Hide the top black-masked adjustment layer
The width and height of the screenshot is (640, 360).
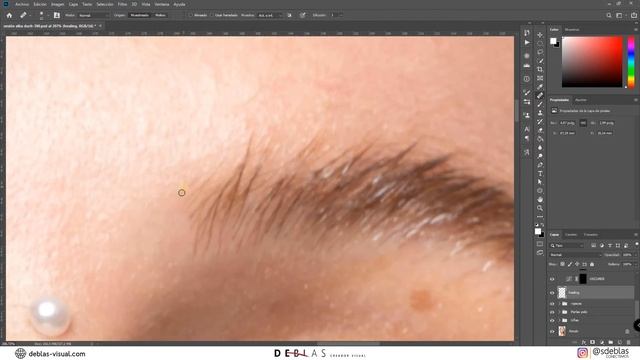coord(552,279)
